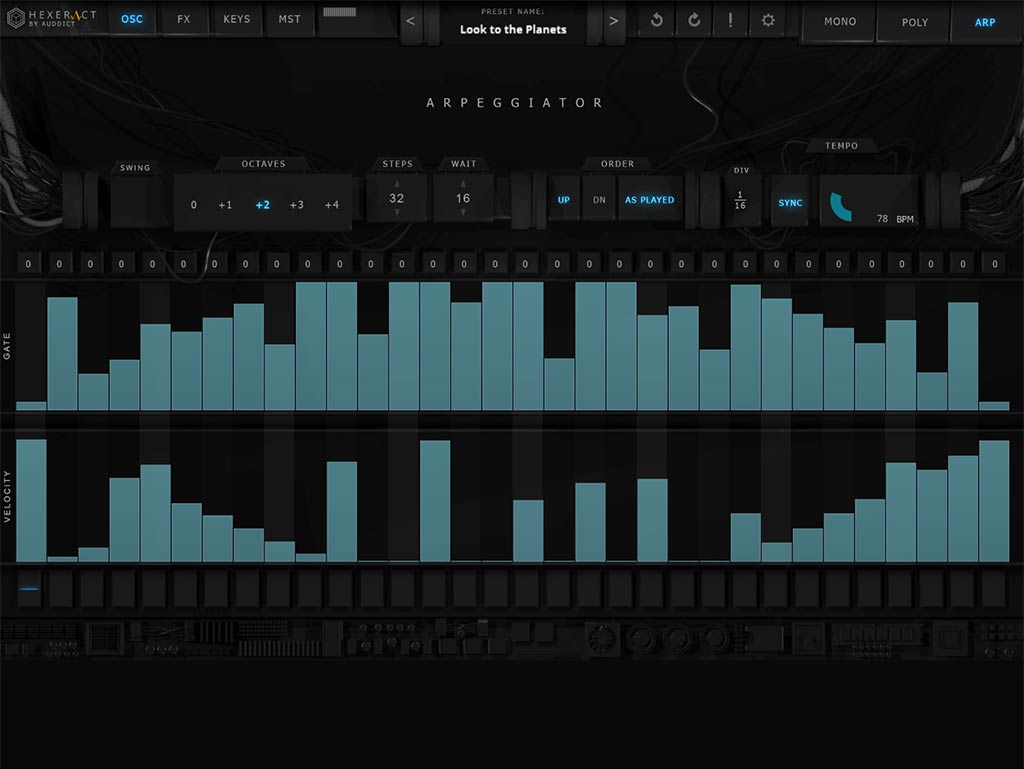Open the KEYS tab
Screen dimensions: 1024x769
pos(236,19)
